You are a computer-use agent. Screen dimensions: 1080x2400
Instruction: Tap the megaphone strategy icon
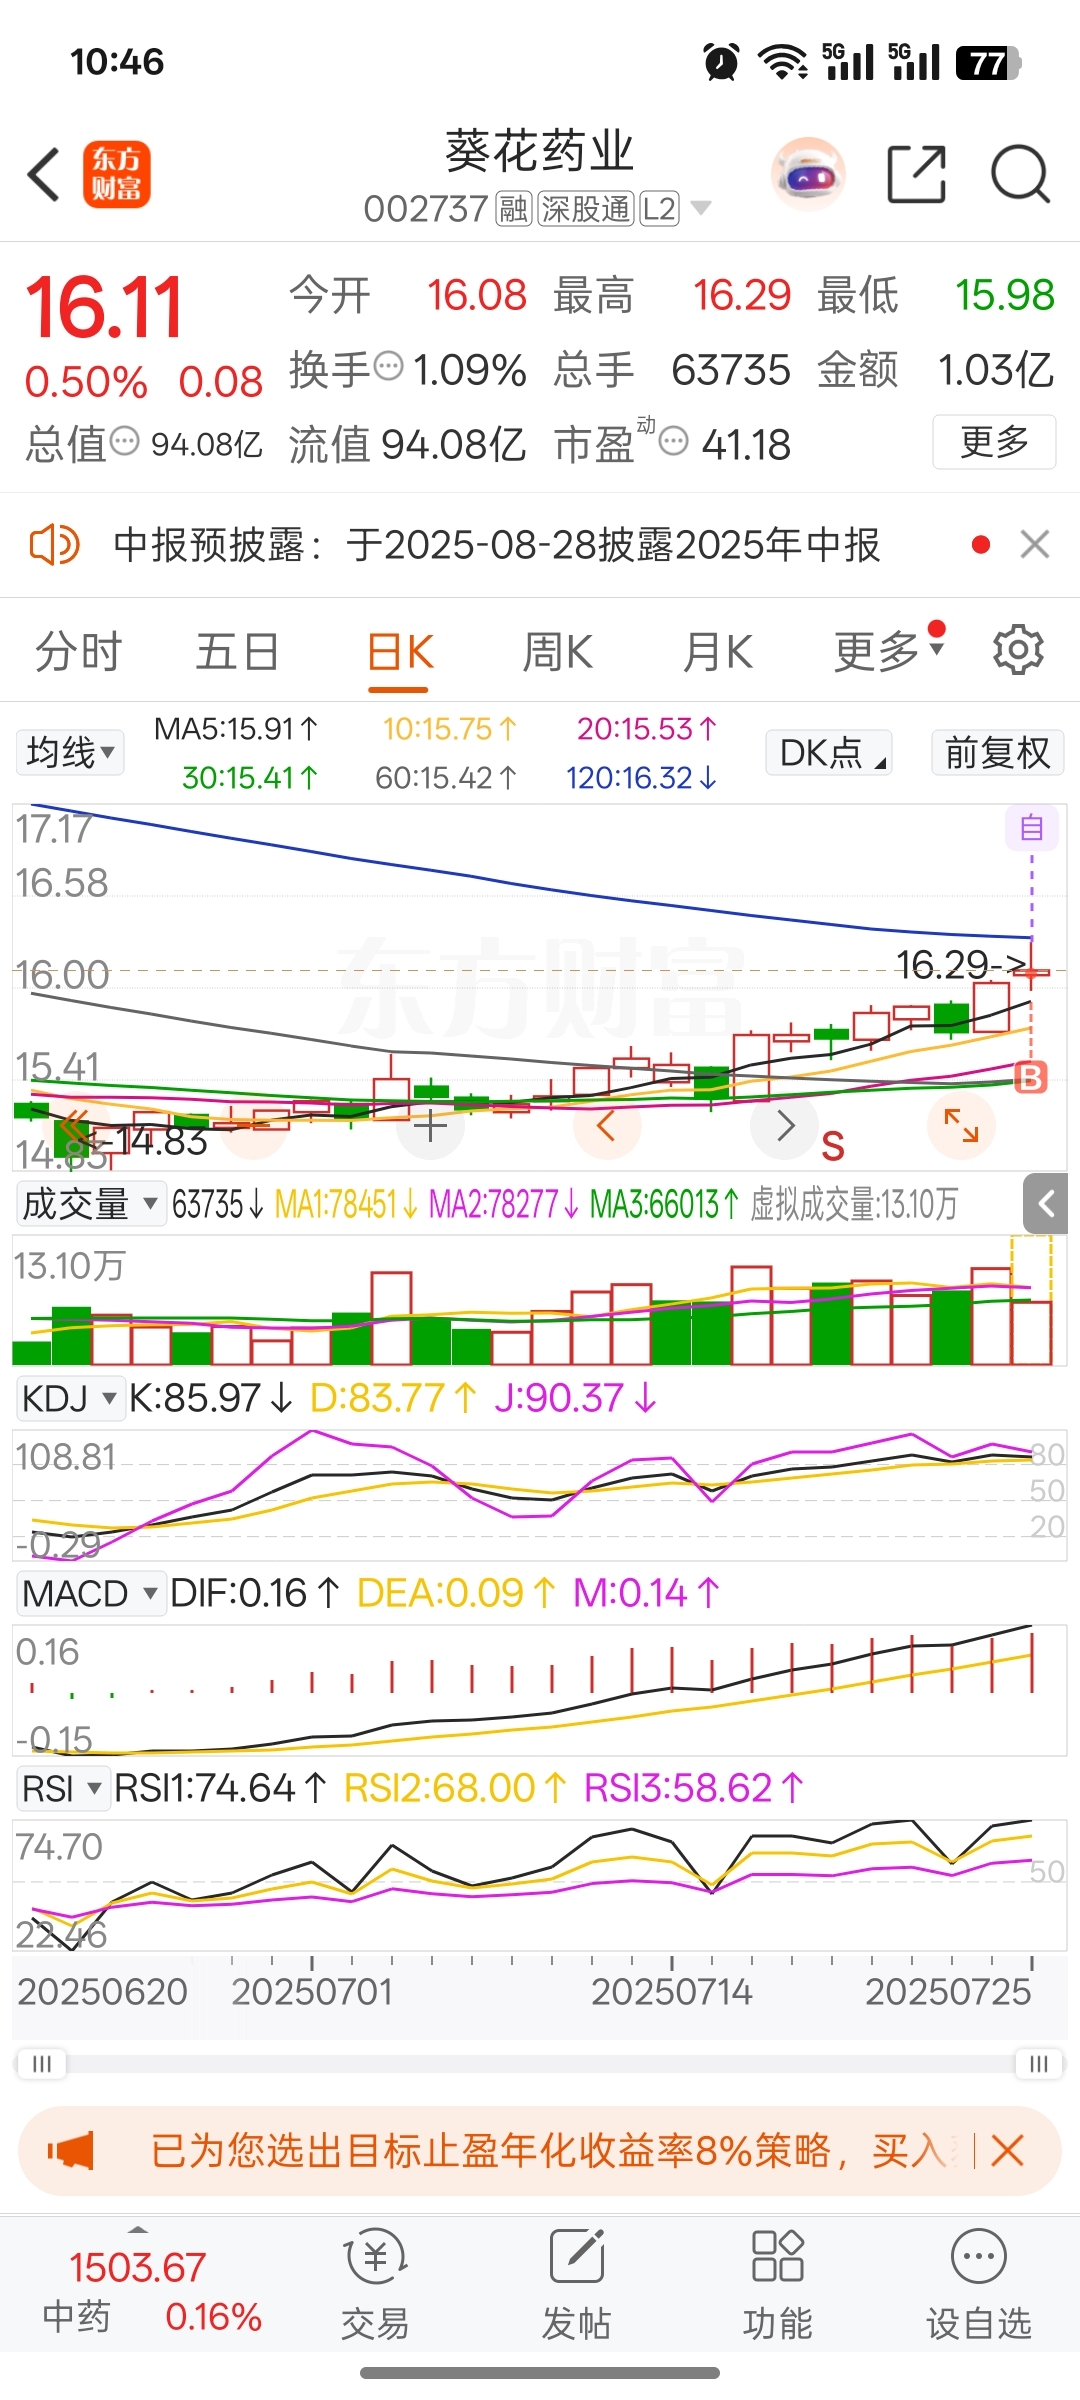coord(72,2150)
